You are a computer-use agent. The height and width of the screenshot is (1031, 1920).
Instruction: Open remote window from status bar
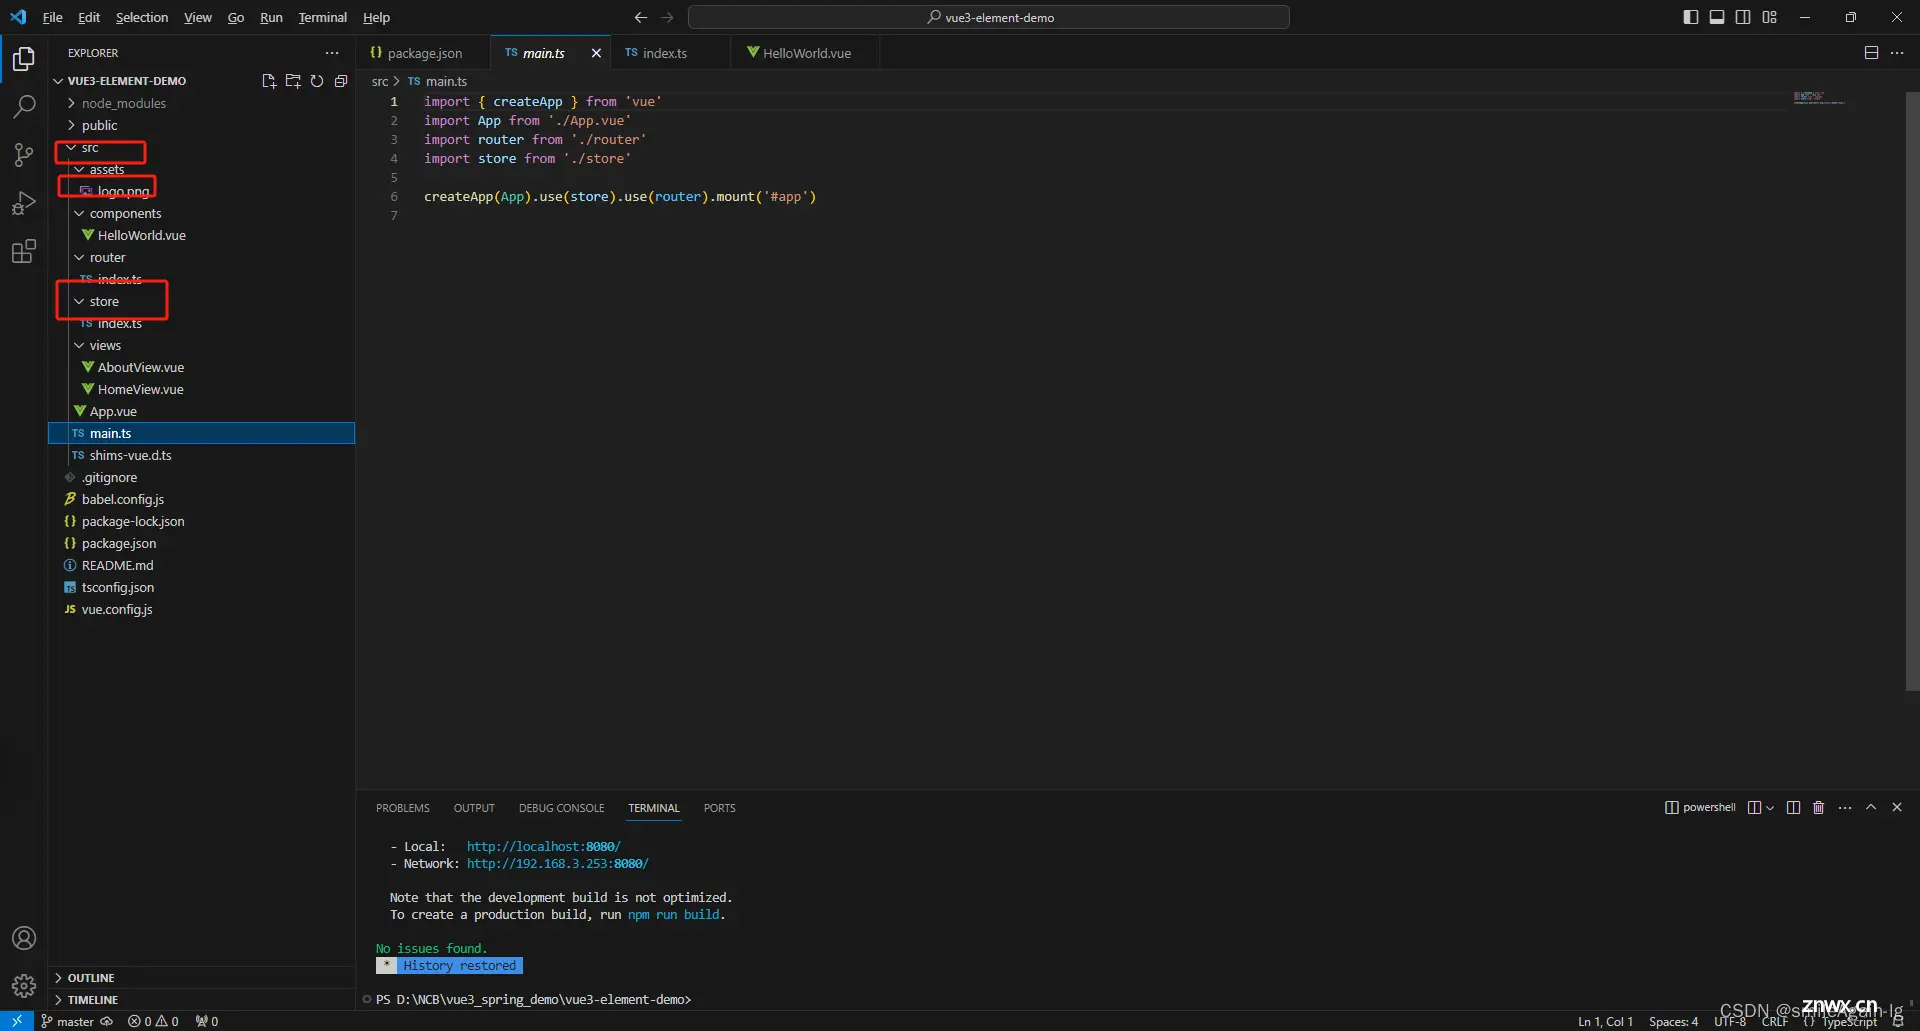tap(17, 1021)
